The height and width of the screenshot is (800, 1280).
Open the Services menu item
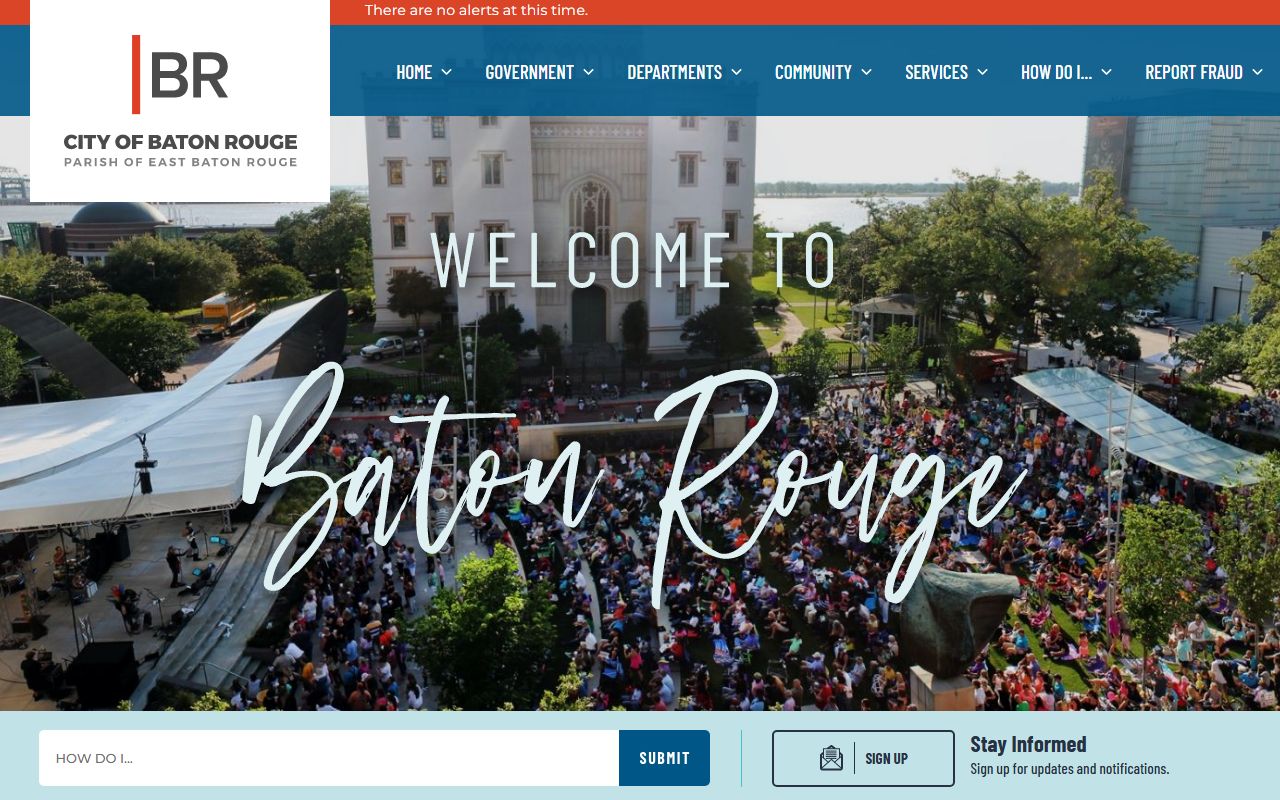click(x=936, y=72)
